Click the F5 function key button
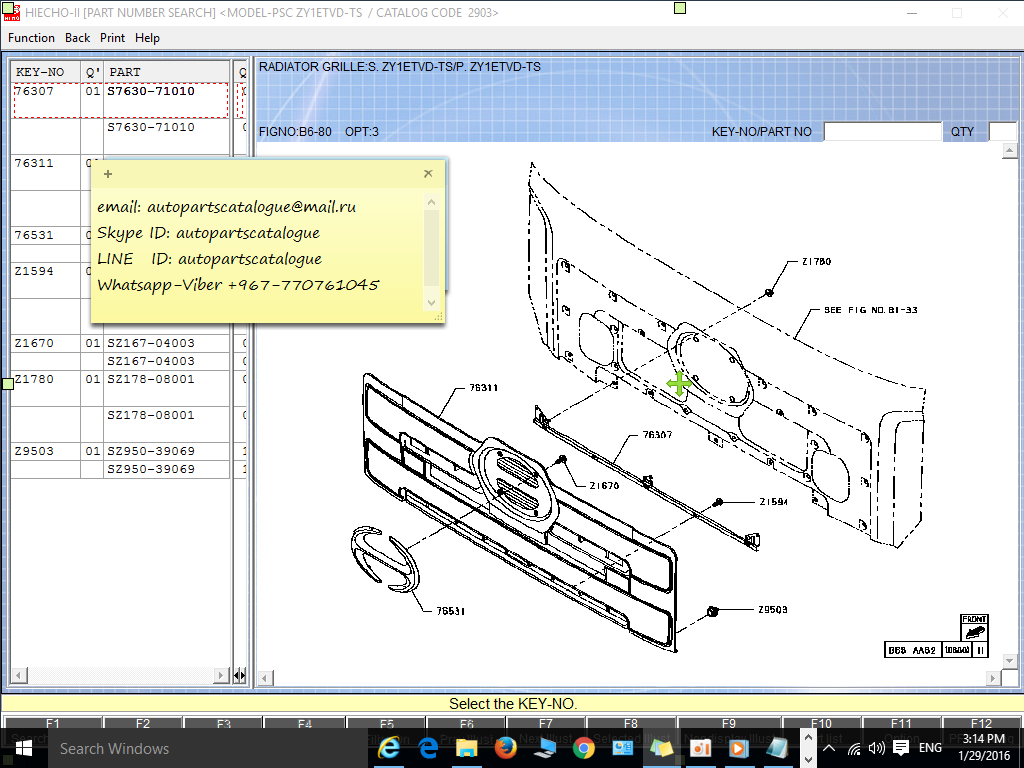Image resolution: width=1024 pixels, height=768 pixels. 387,724
